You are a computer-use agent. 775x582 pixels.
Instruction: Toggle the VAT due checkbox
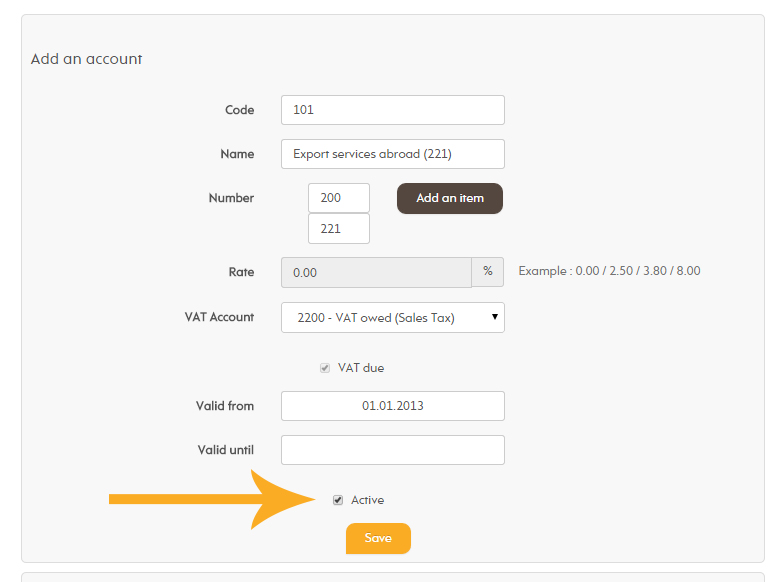(325, 368)
